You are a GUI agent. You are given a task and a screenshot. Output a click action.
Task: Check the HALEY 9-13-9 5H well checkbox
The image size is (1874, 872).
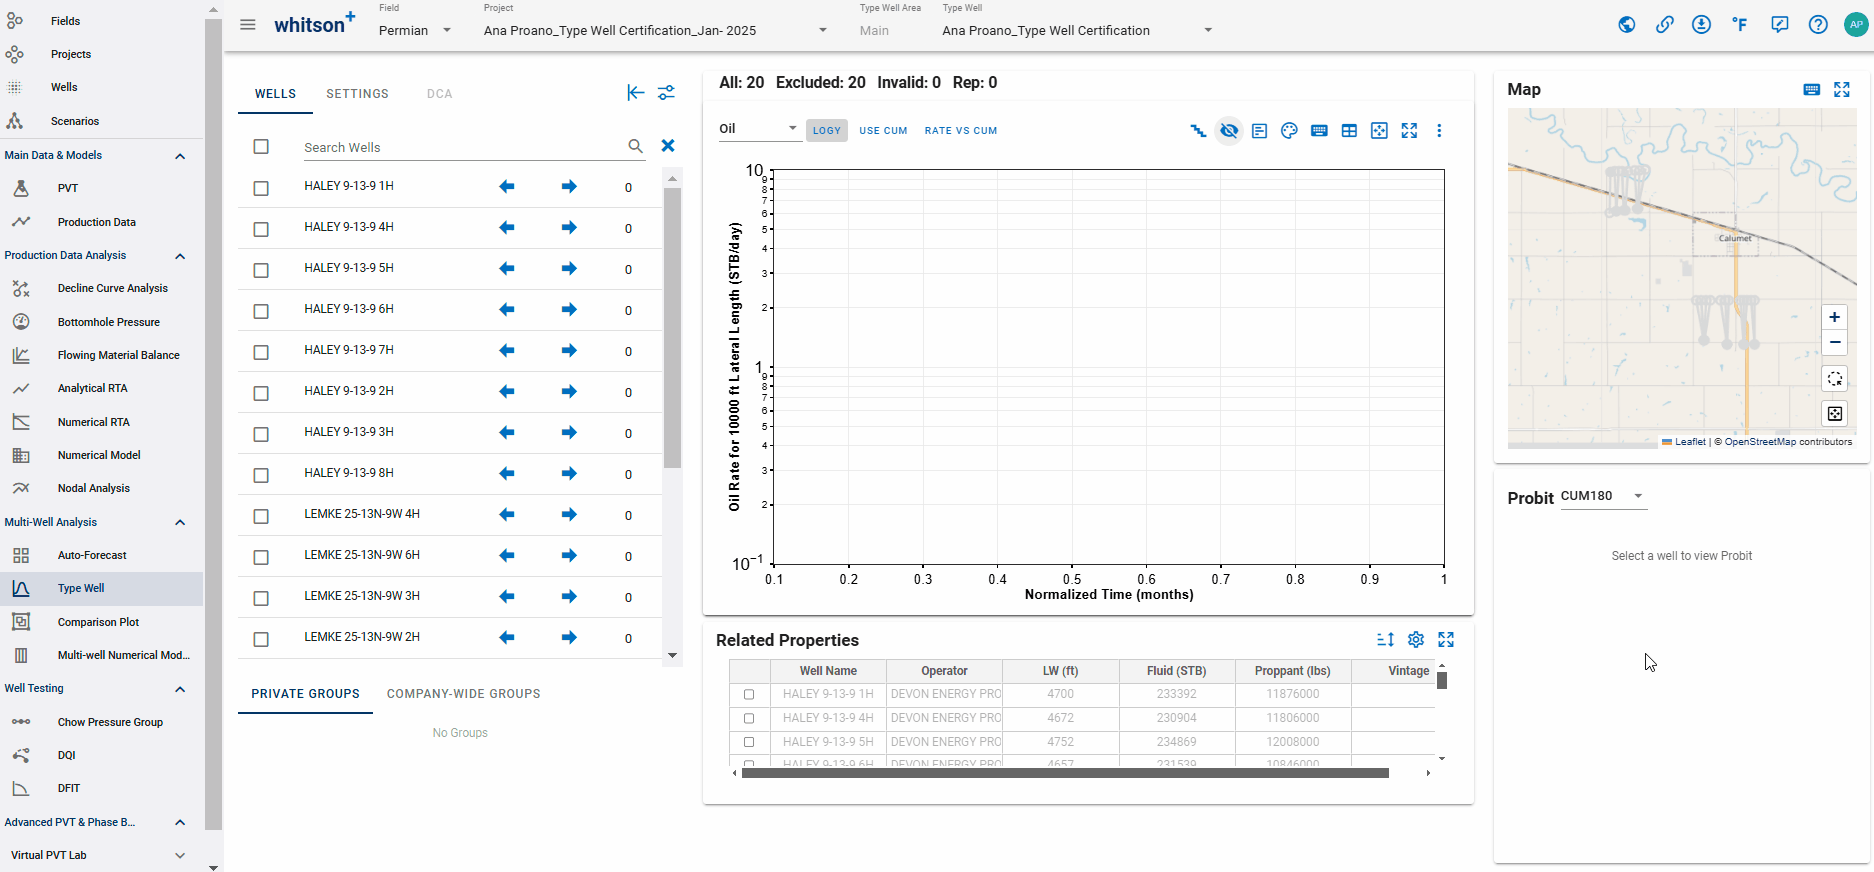[x=261, y=270]
